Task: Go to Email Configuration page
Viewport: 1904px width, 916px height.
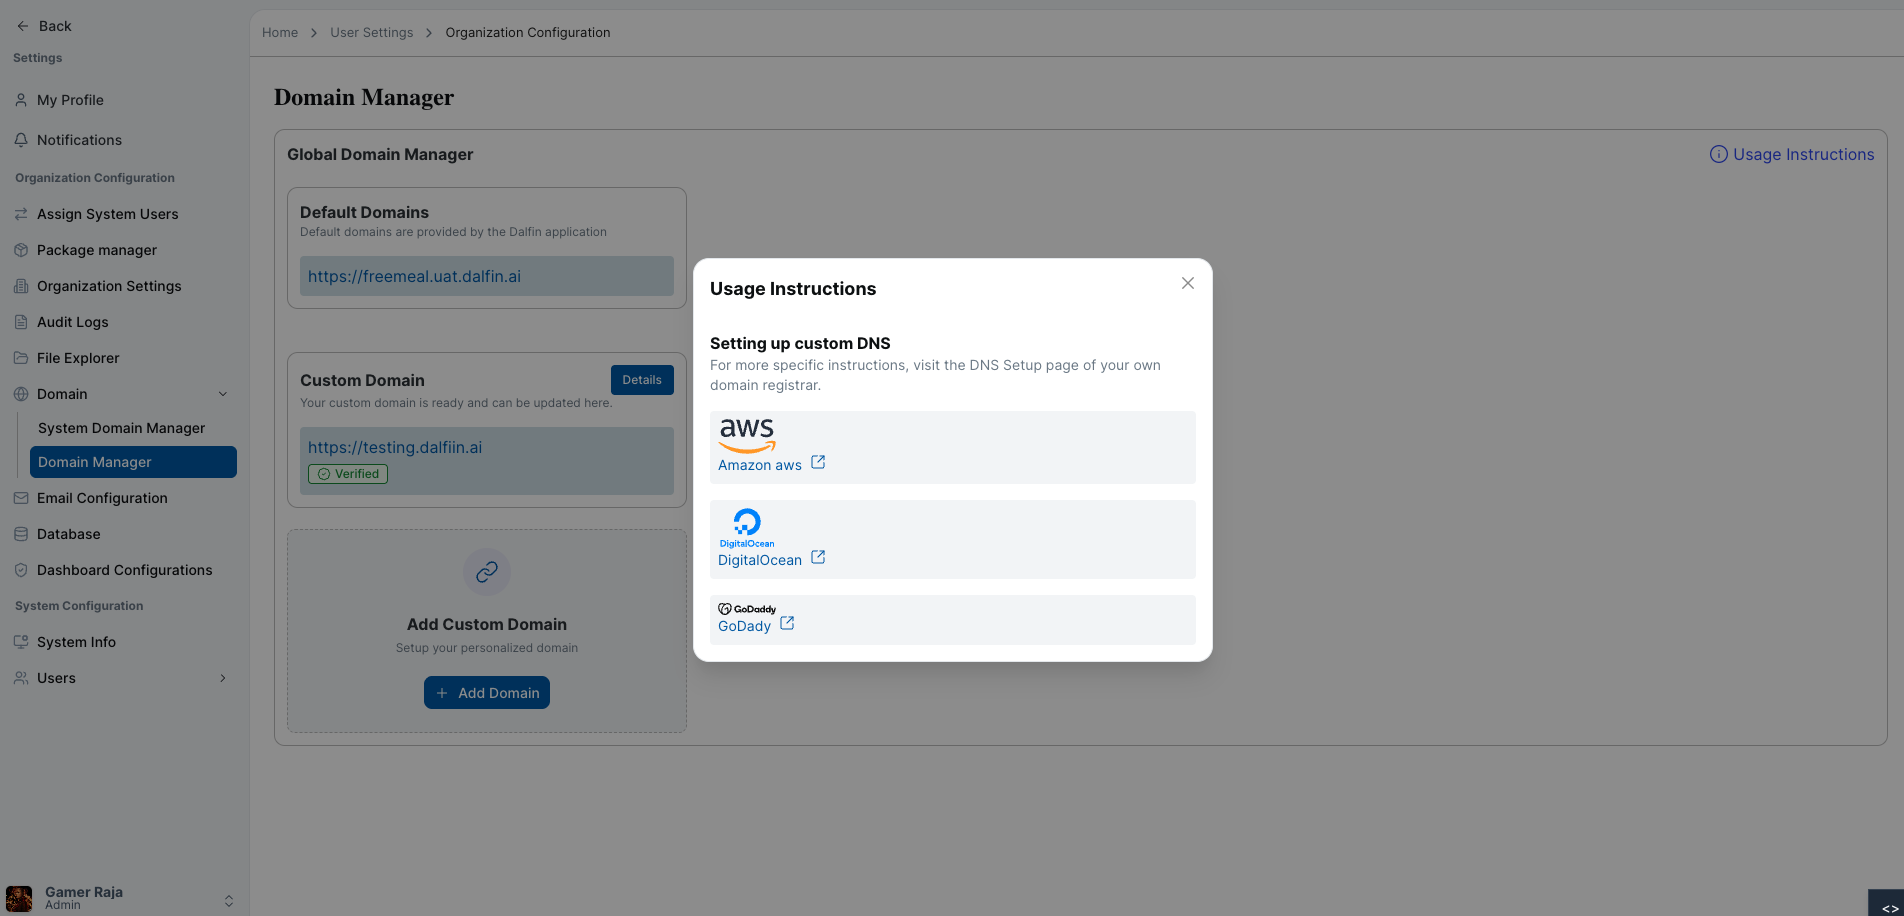Action: [x=102, y=498]
